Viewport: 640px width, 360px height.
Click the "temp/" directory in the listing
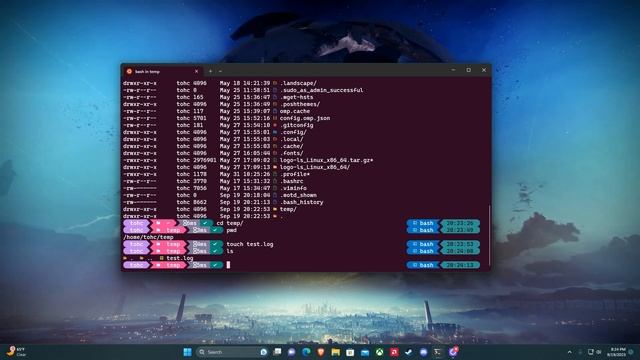coord(288,209)
